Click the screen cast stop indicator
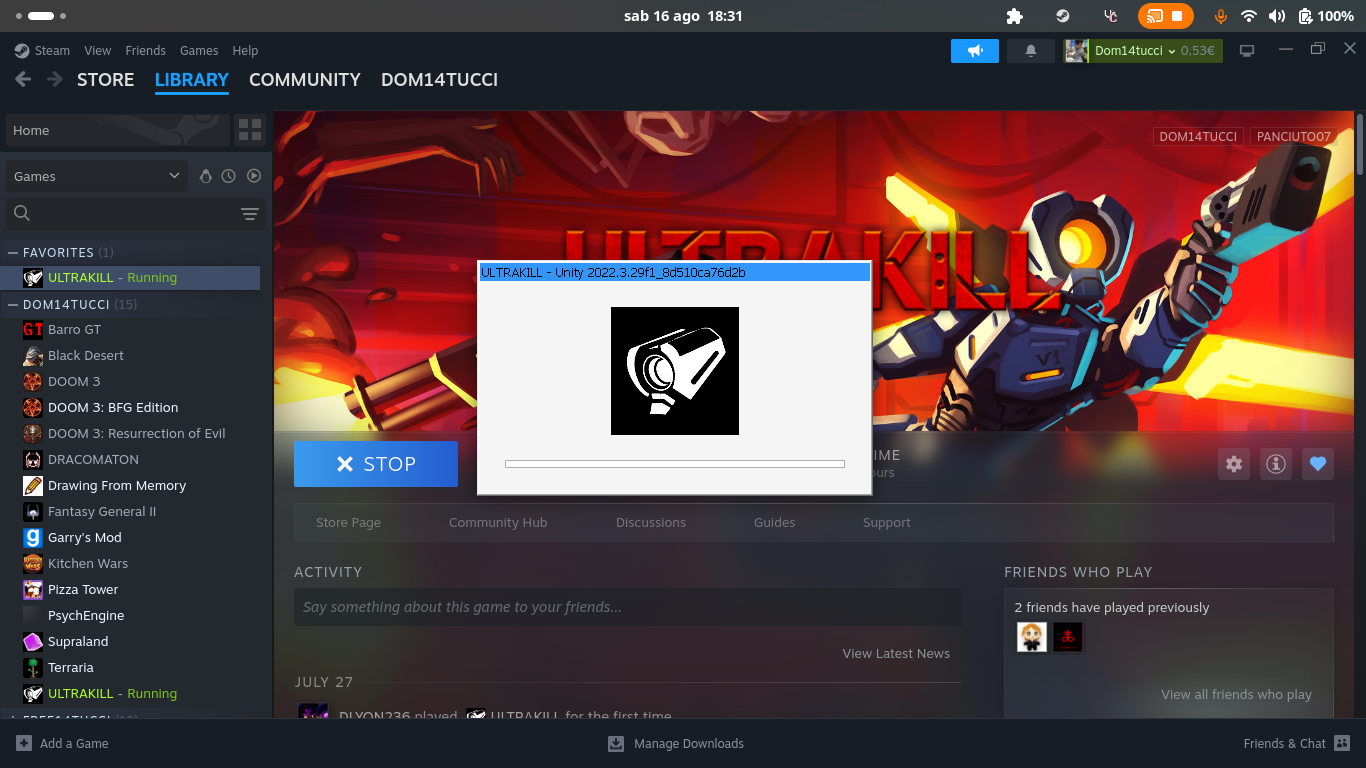 coord(1165,16)
